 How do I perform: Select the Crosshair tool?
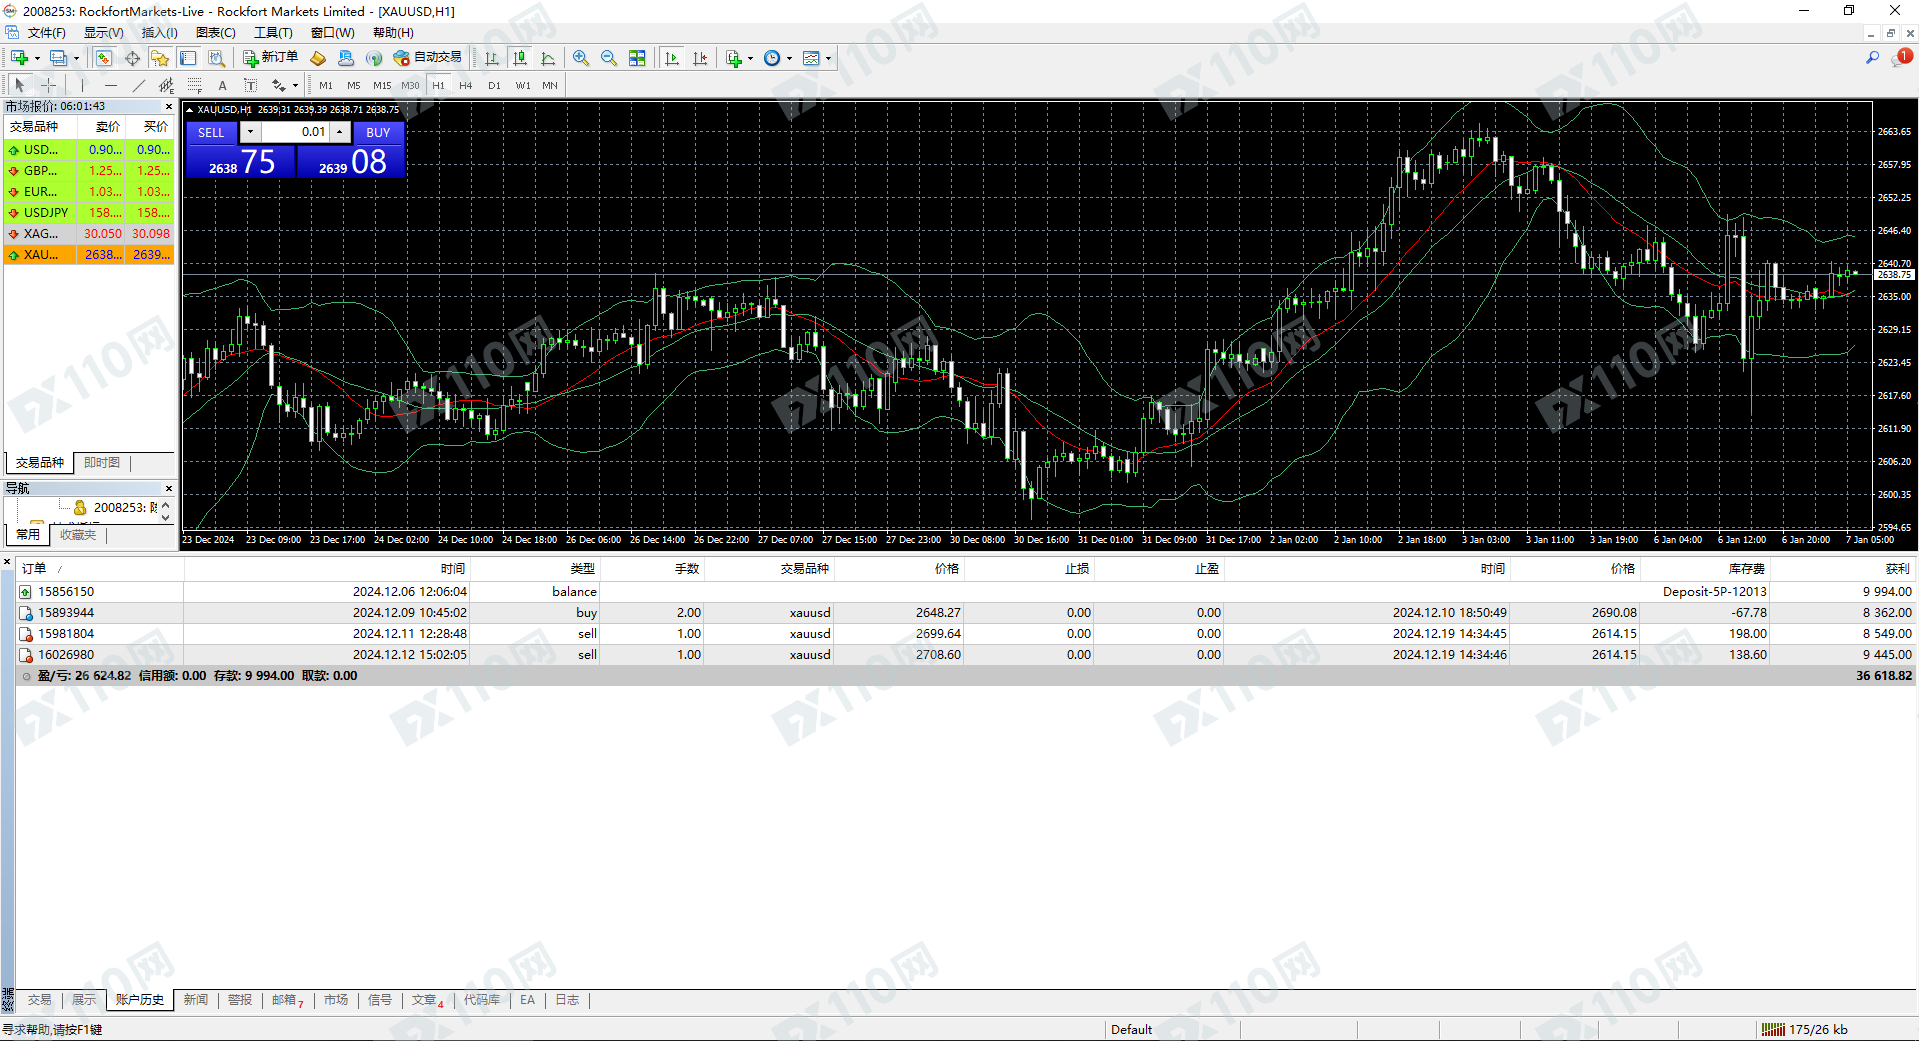(48, 85)
